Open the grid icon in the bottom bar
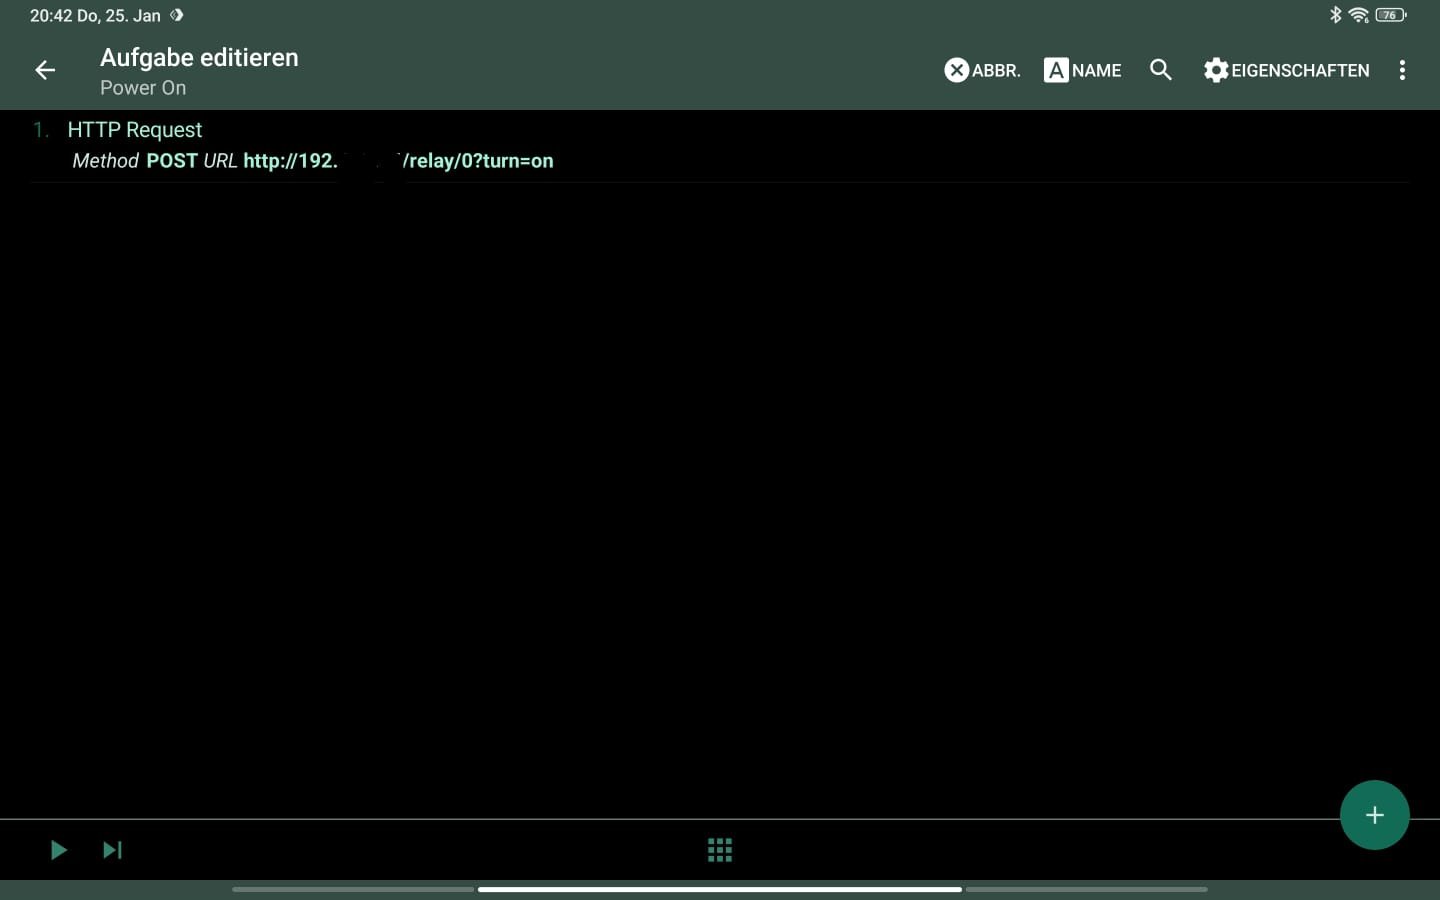The height and width of the screenshot is (900, 1440). (x=720, y=850)
